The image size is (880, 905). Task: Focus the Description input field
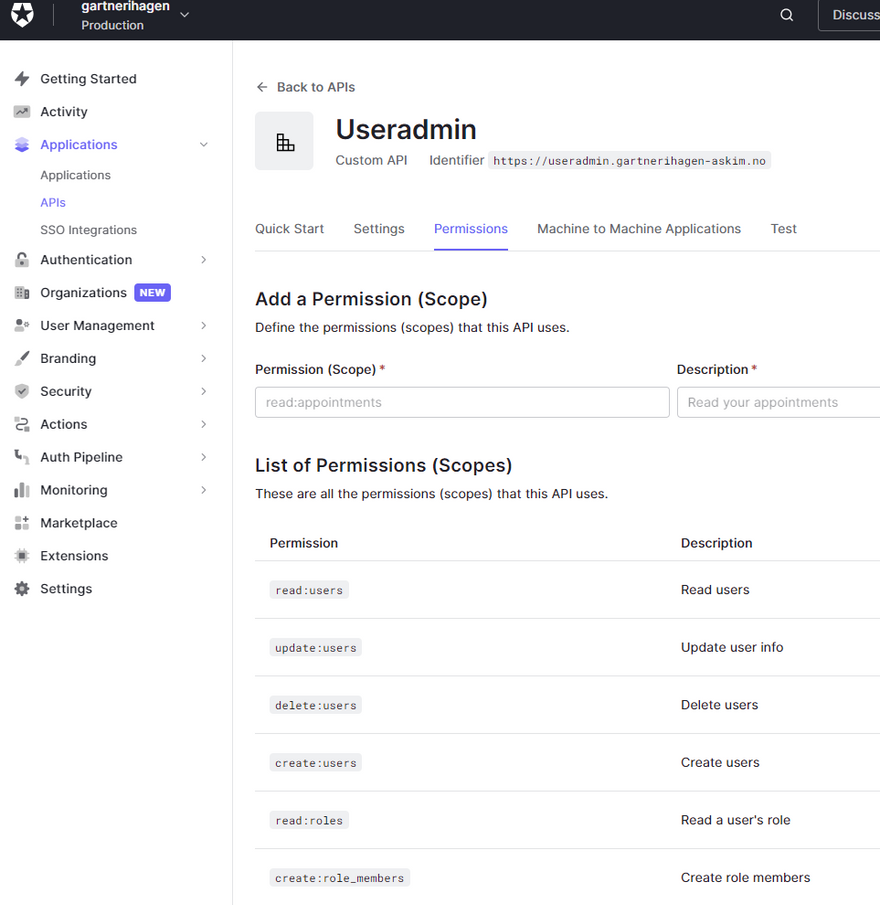tap(778, 402)
